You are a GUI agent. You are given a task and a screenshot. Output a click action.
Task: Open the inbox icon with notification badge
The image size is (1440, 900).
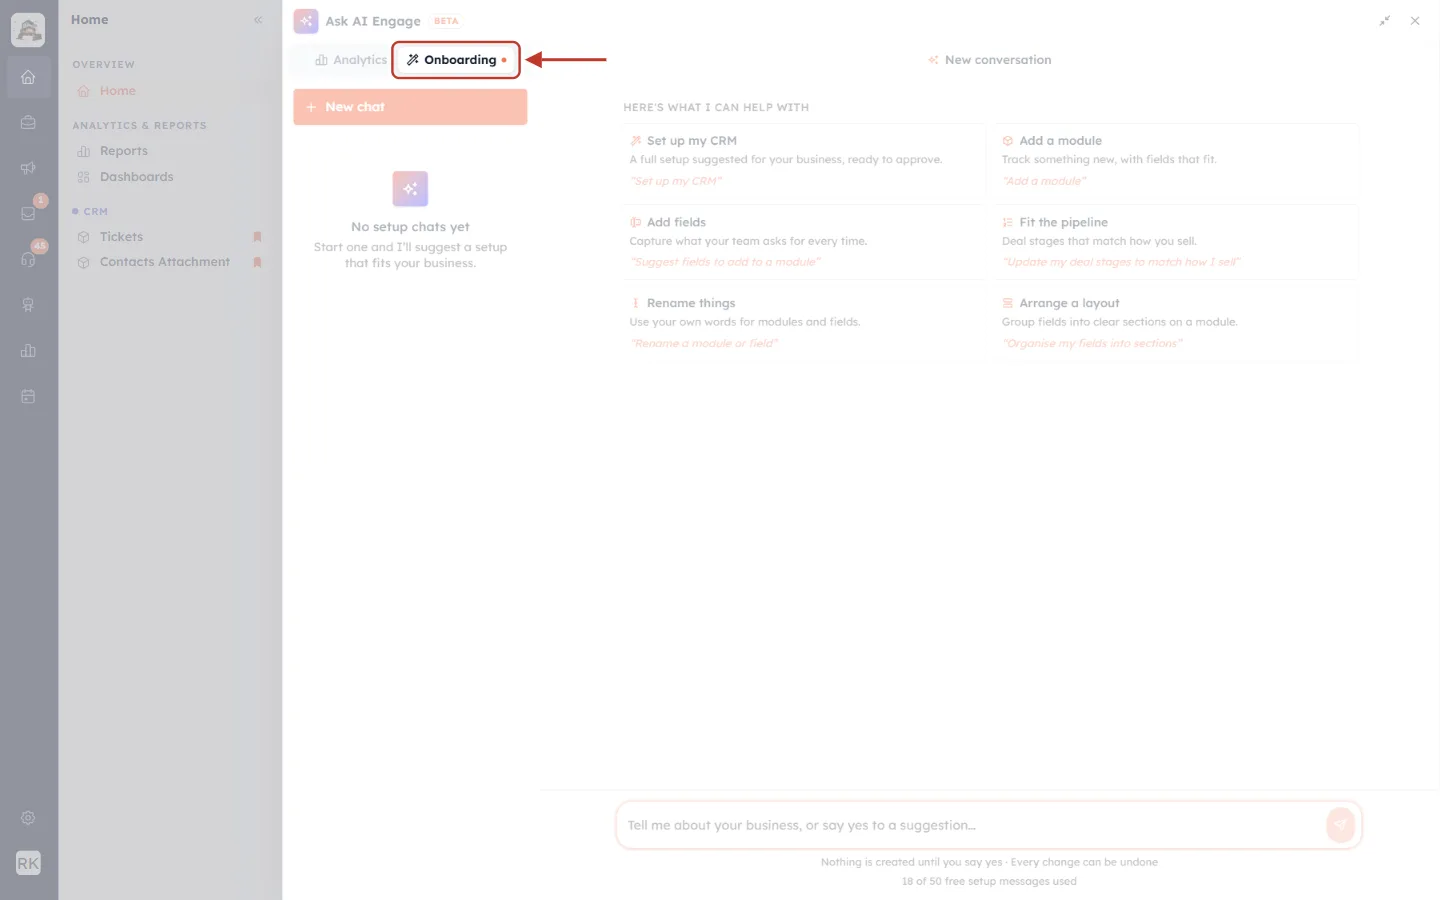click(x=28, y=213)
